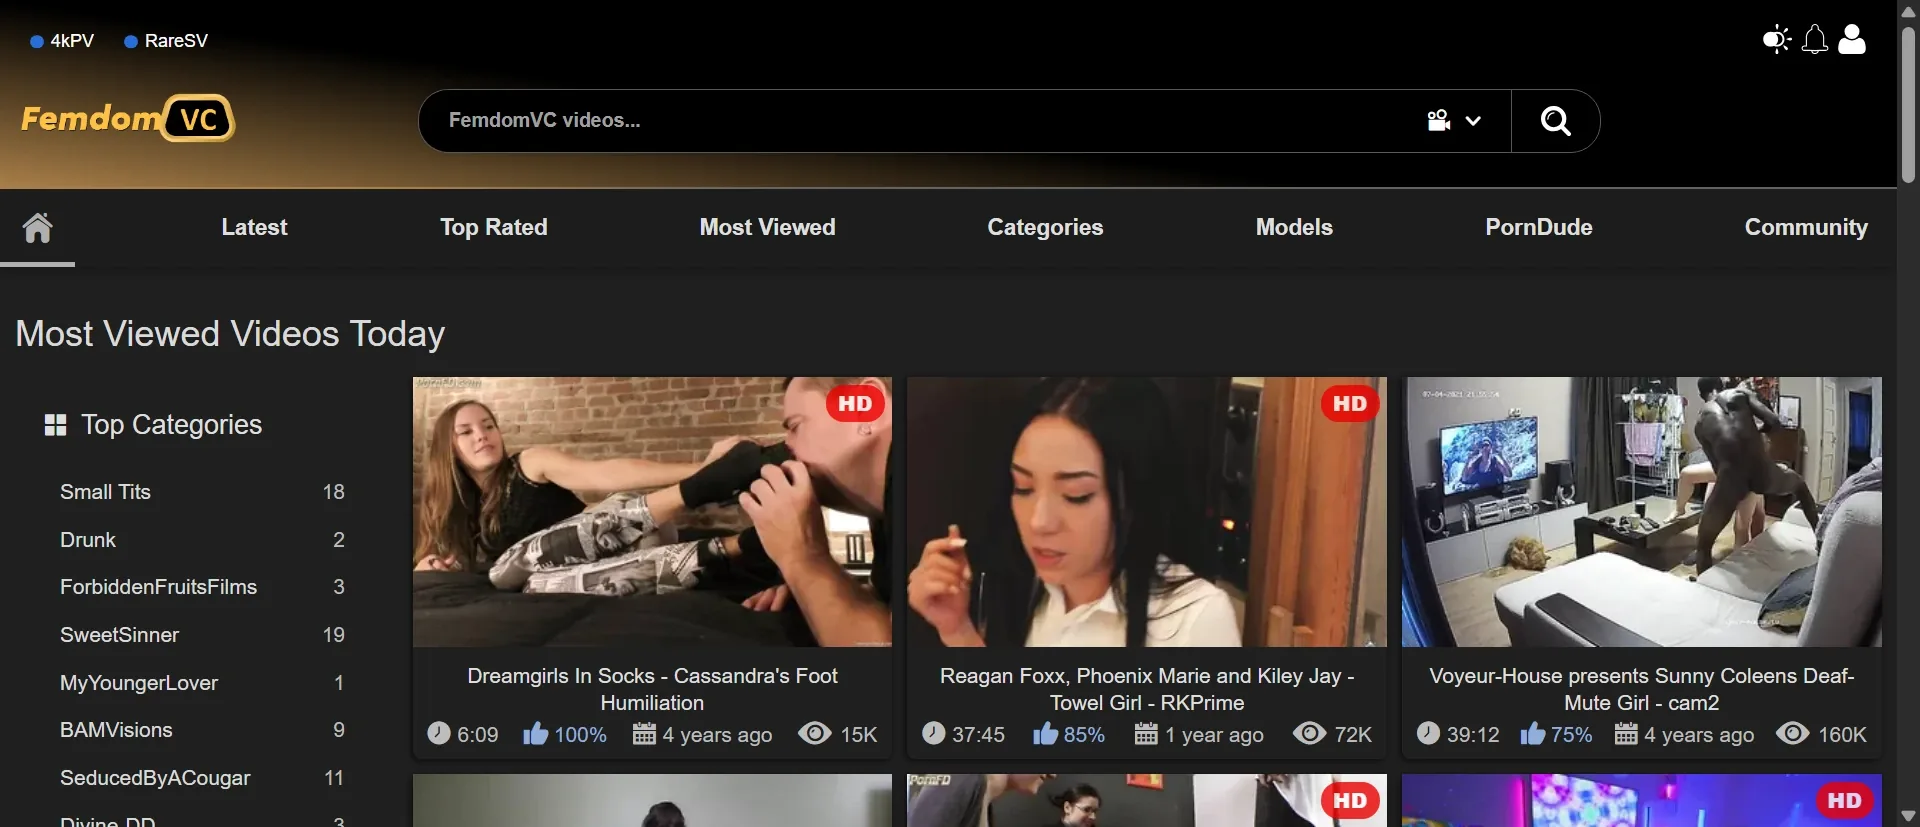Open the notifications bell
This screenshot has height=827, width=1920.
click(1815, 40)
